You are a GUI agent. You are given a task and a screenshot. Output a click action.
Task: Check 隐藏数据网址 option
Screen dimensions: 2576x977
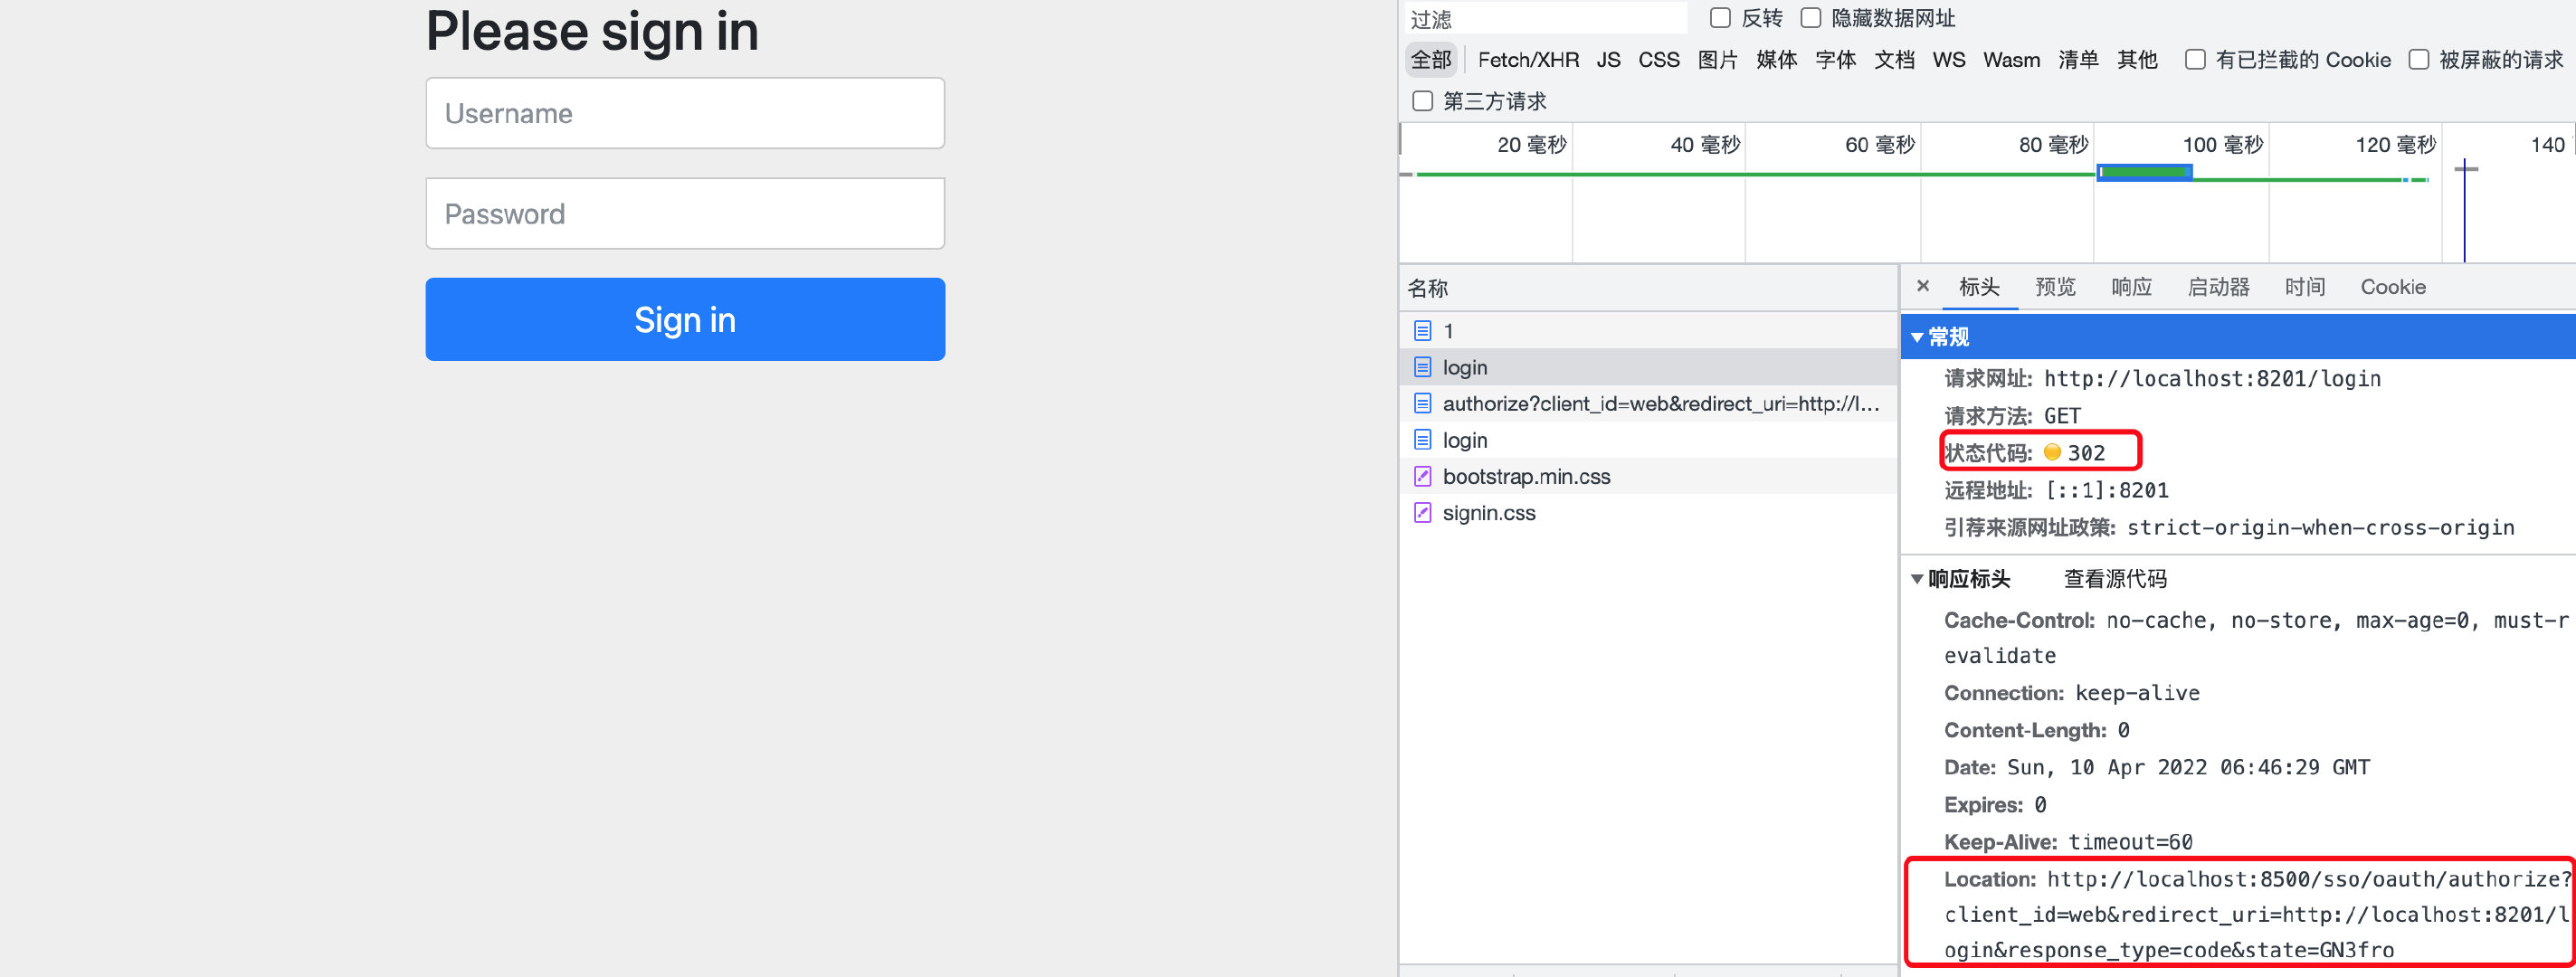click(x=1810, y=18)
